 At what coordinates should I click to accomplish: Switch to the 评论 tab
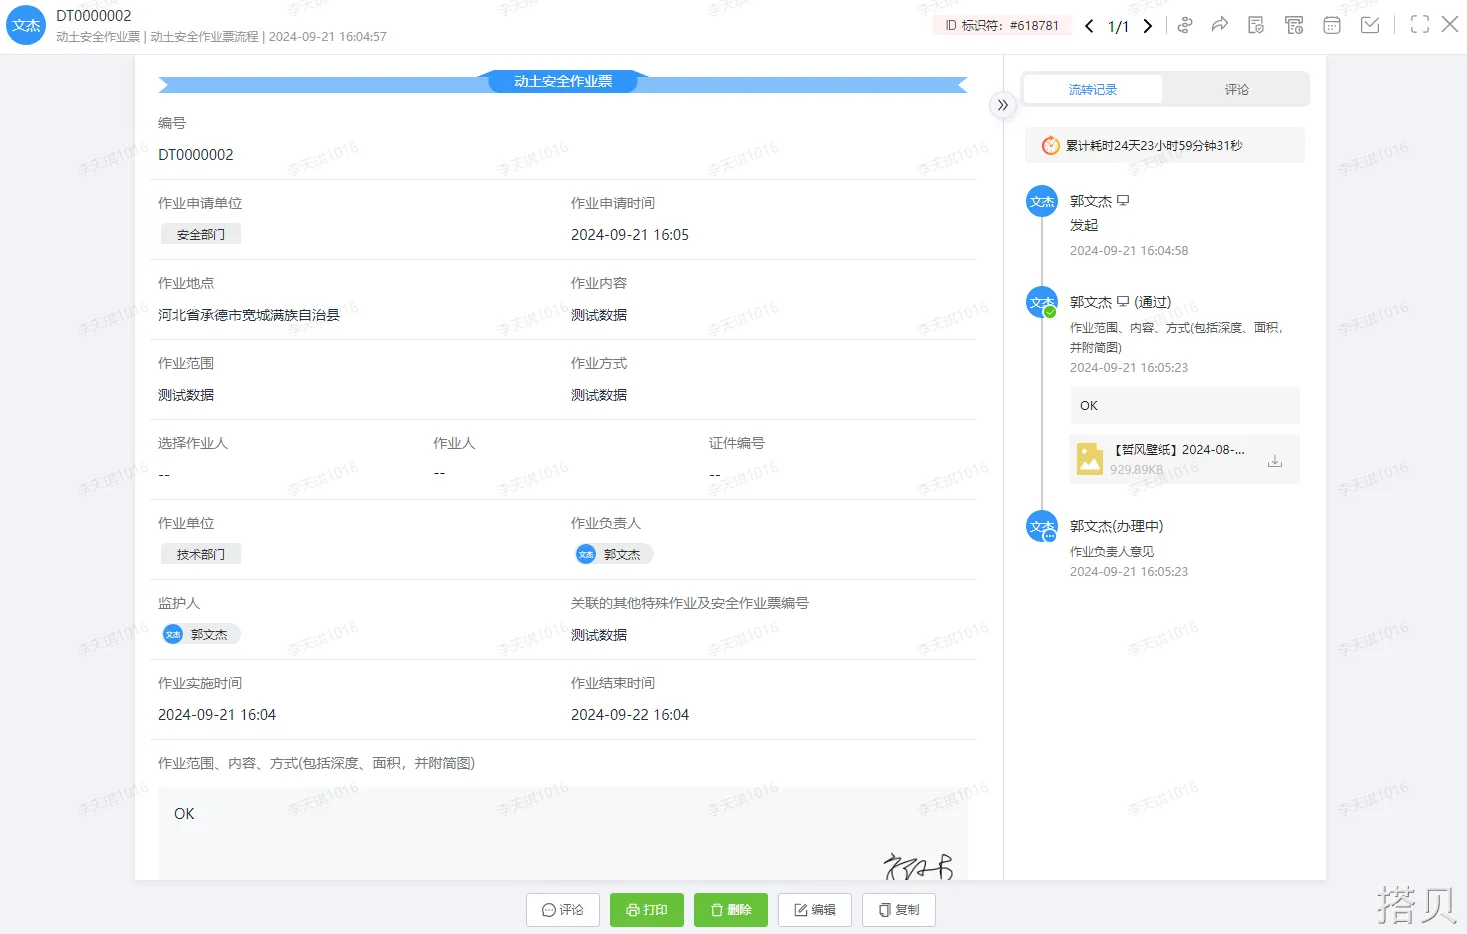point(1236,89)
